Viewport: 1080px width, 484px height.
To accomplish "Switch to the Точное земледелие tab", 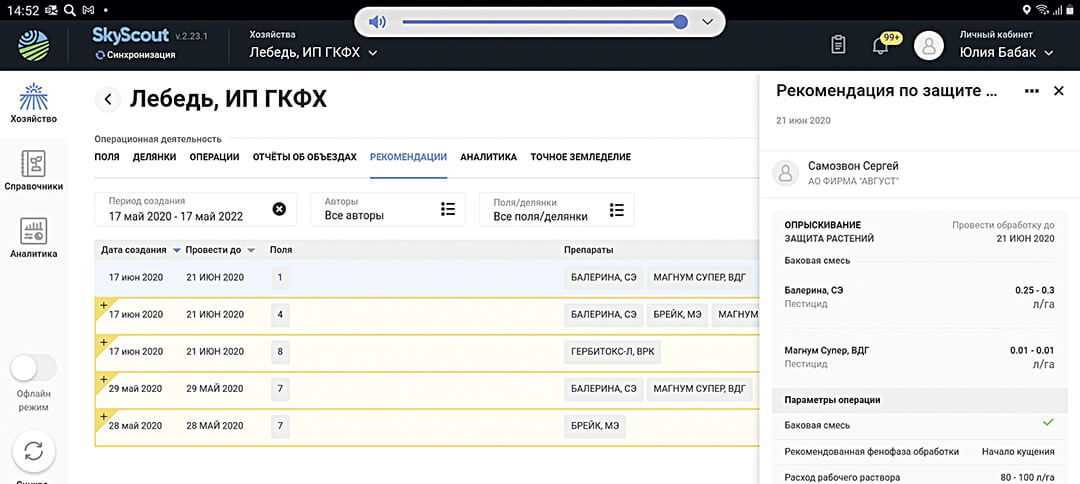I will (x=580, y=157).
